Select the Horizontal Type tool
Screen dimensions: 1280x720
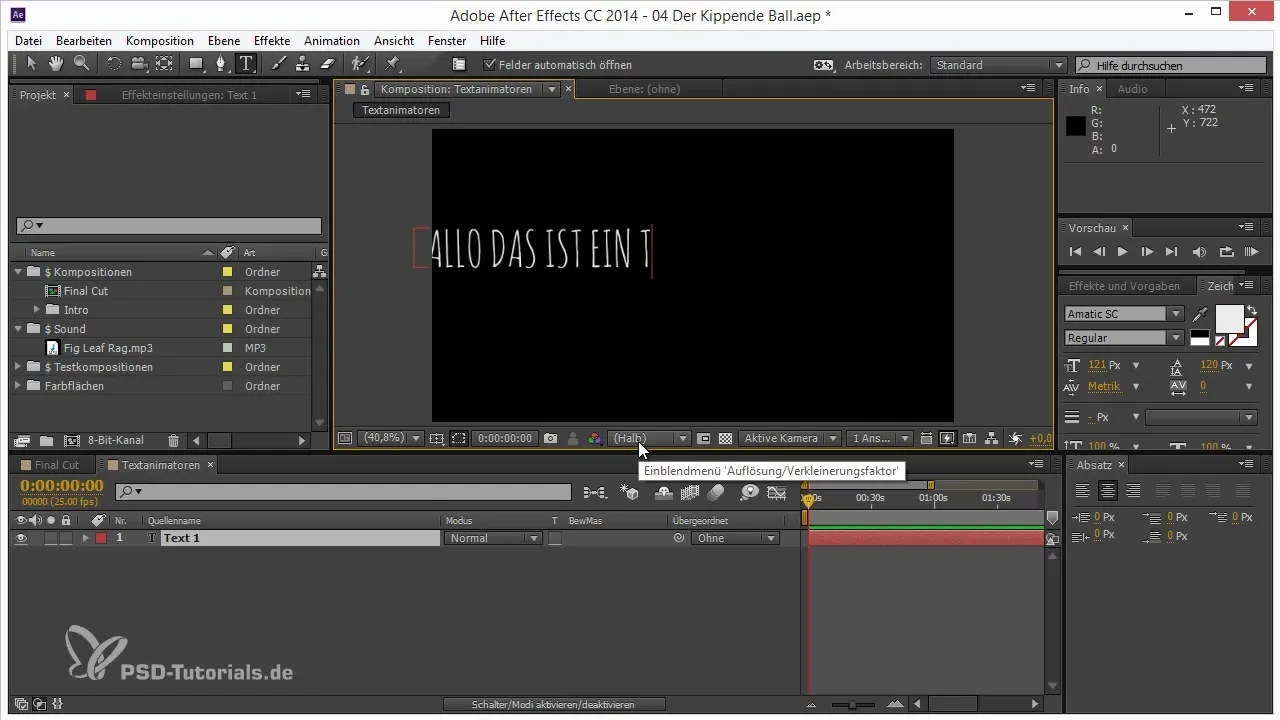pos(246,64)
